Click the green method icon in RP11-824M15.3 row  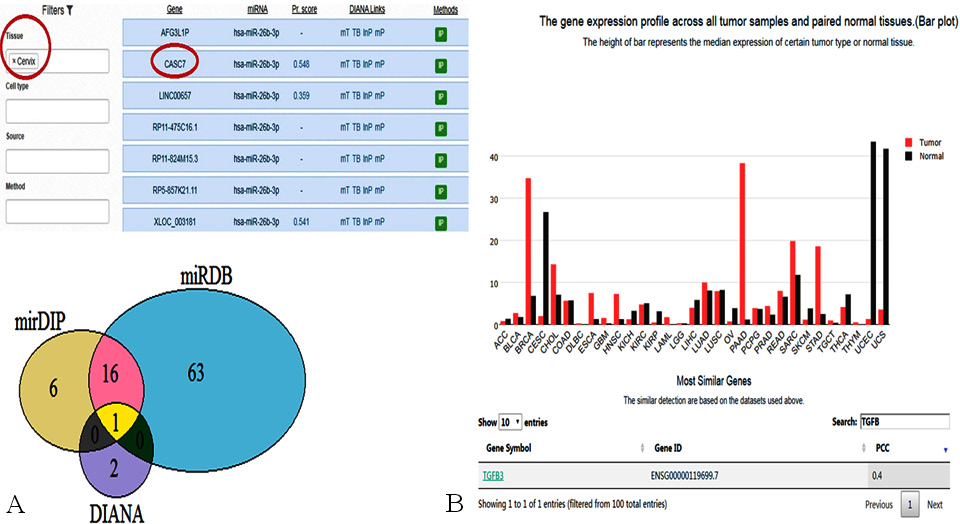pos(441,160)
